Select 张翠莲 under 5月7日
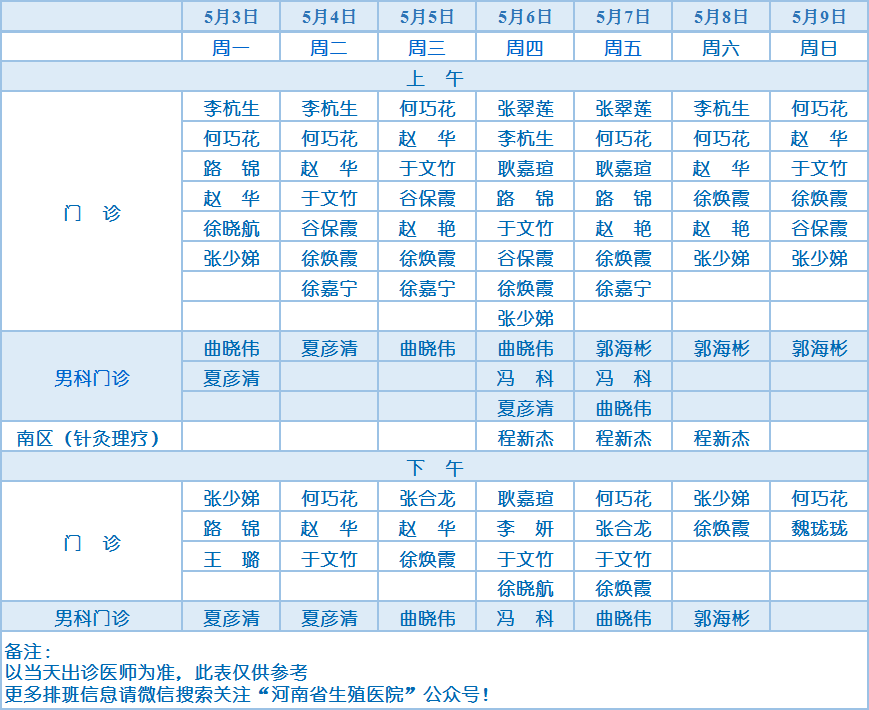869x710 pixels. (623, 108)
